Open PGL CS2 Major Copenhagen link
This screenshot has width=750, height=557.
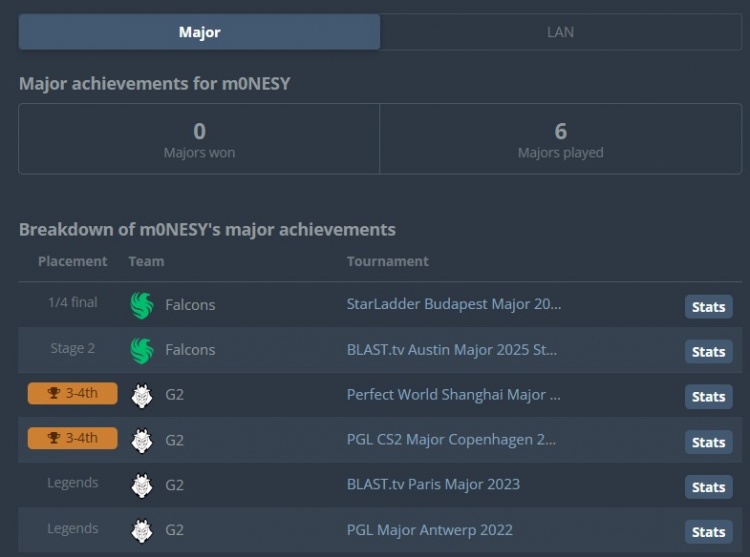coord(451,439)
